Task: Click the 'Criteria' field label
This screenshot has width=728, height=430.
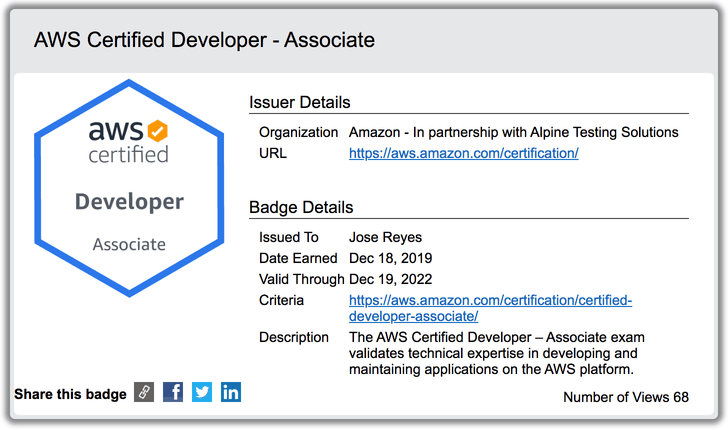Action: click(x=281, y=300)
